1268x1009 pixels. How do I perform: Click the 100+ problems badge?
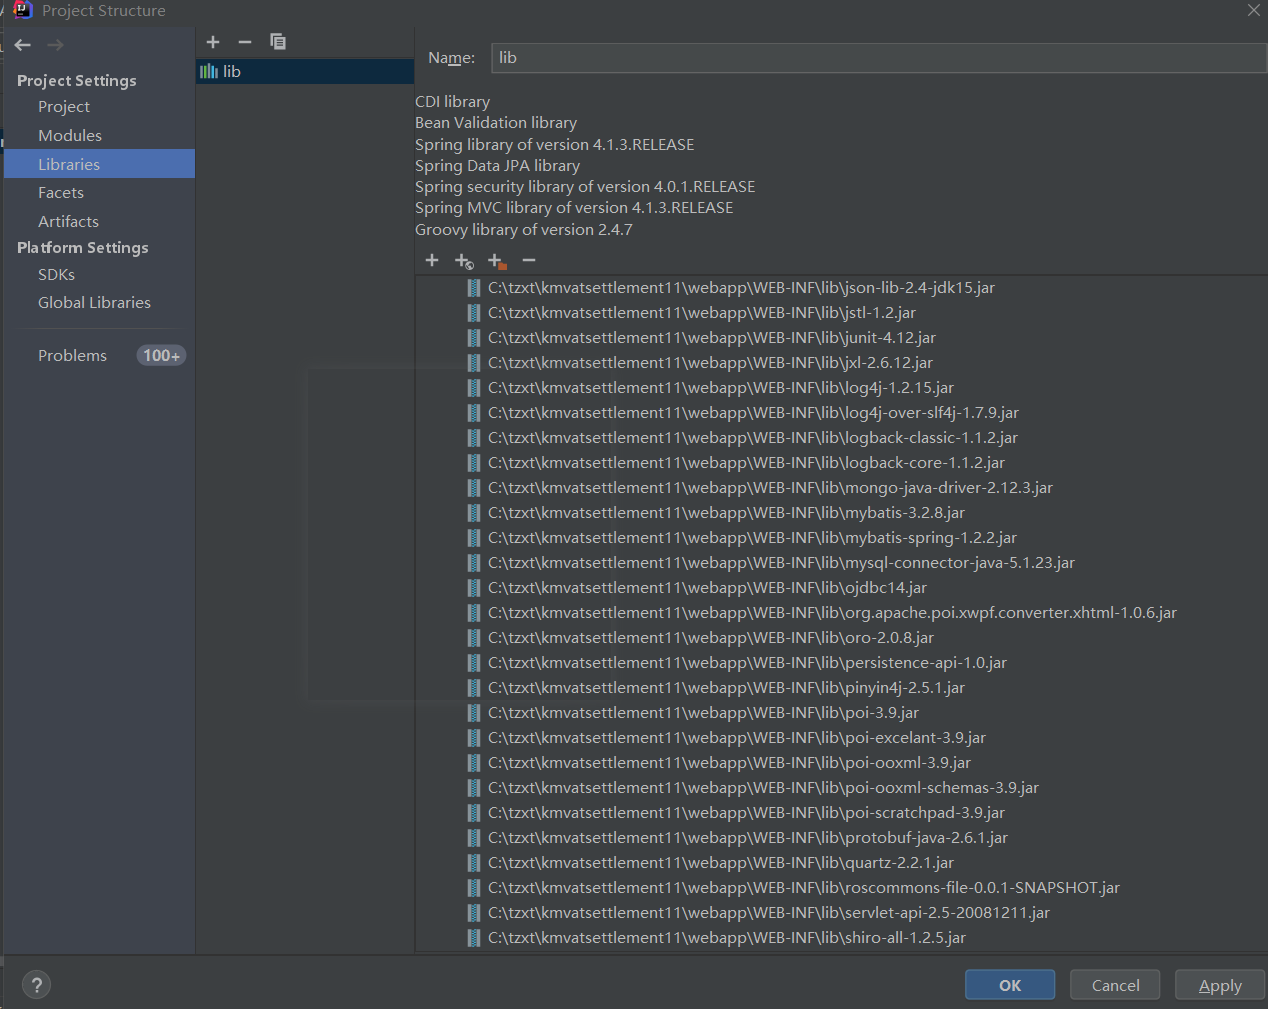161,356
